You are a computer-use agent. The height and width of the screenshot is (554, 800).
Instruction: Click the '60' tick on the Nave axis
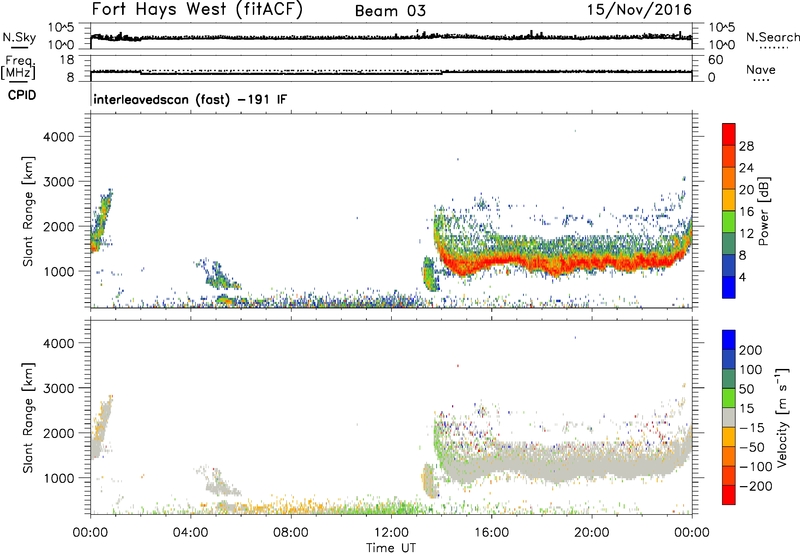715,60
